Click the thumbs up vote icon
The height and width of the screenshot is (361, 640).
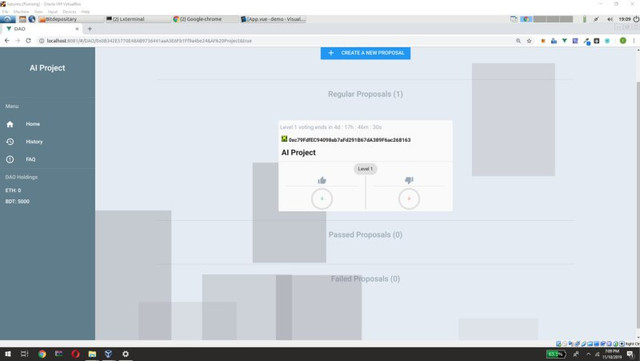[322, 180]
